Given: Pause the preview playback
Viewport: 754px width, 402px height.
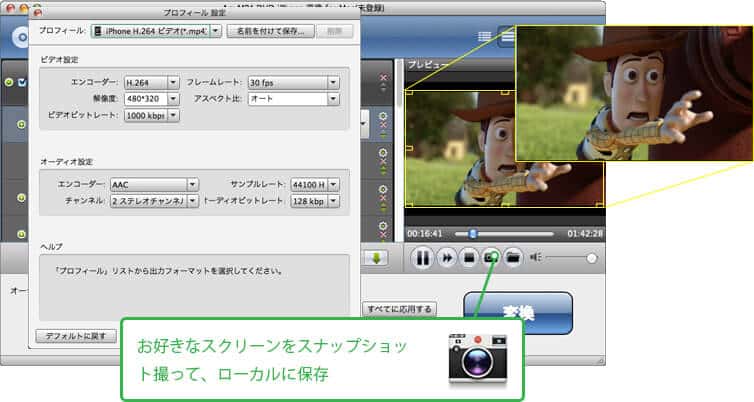Looking at the screenshot, I should tap(422, 258).
